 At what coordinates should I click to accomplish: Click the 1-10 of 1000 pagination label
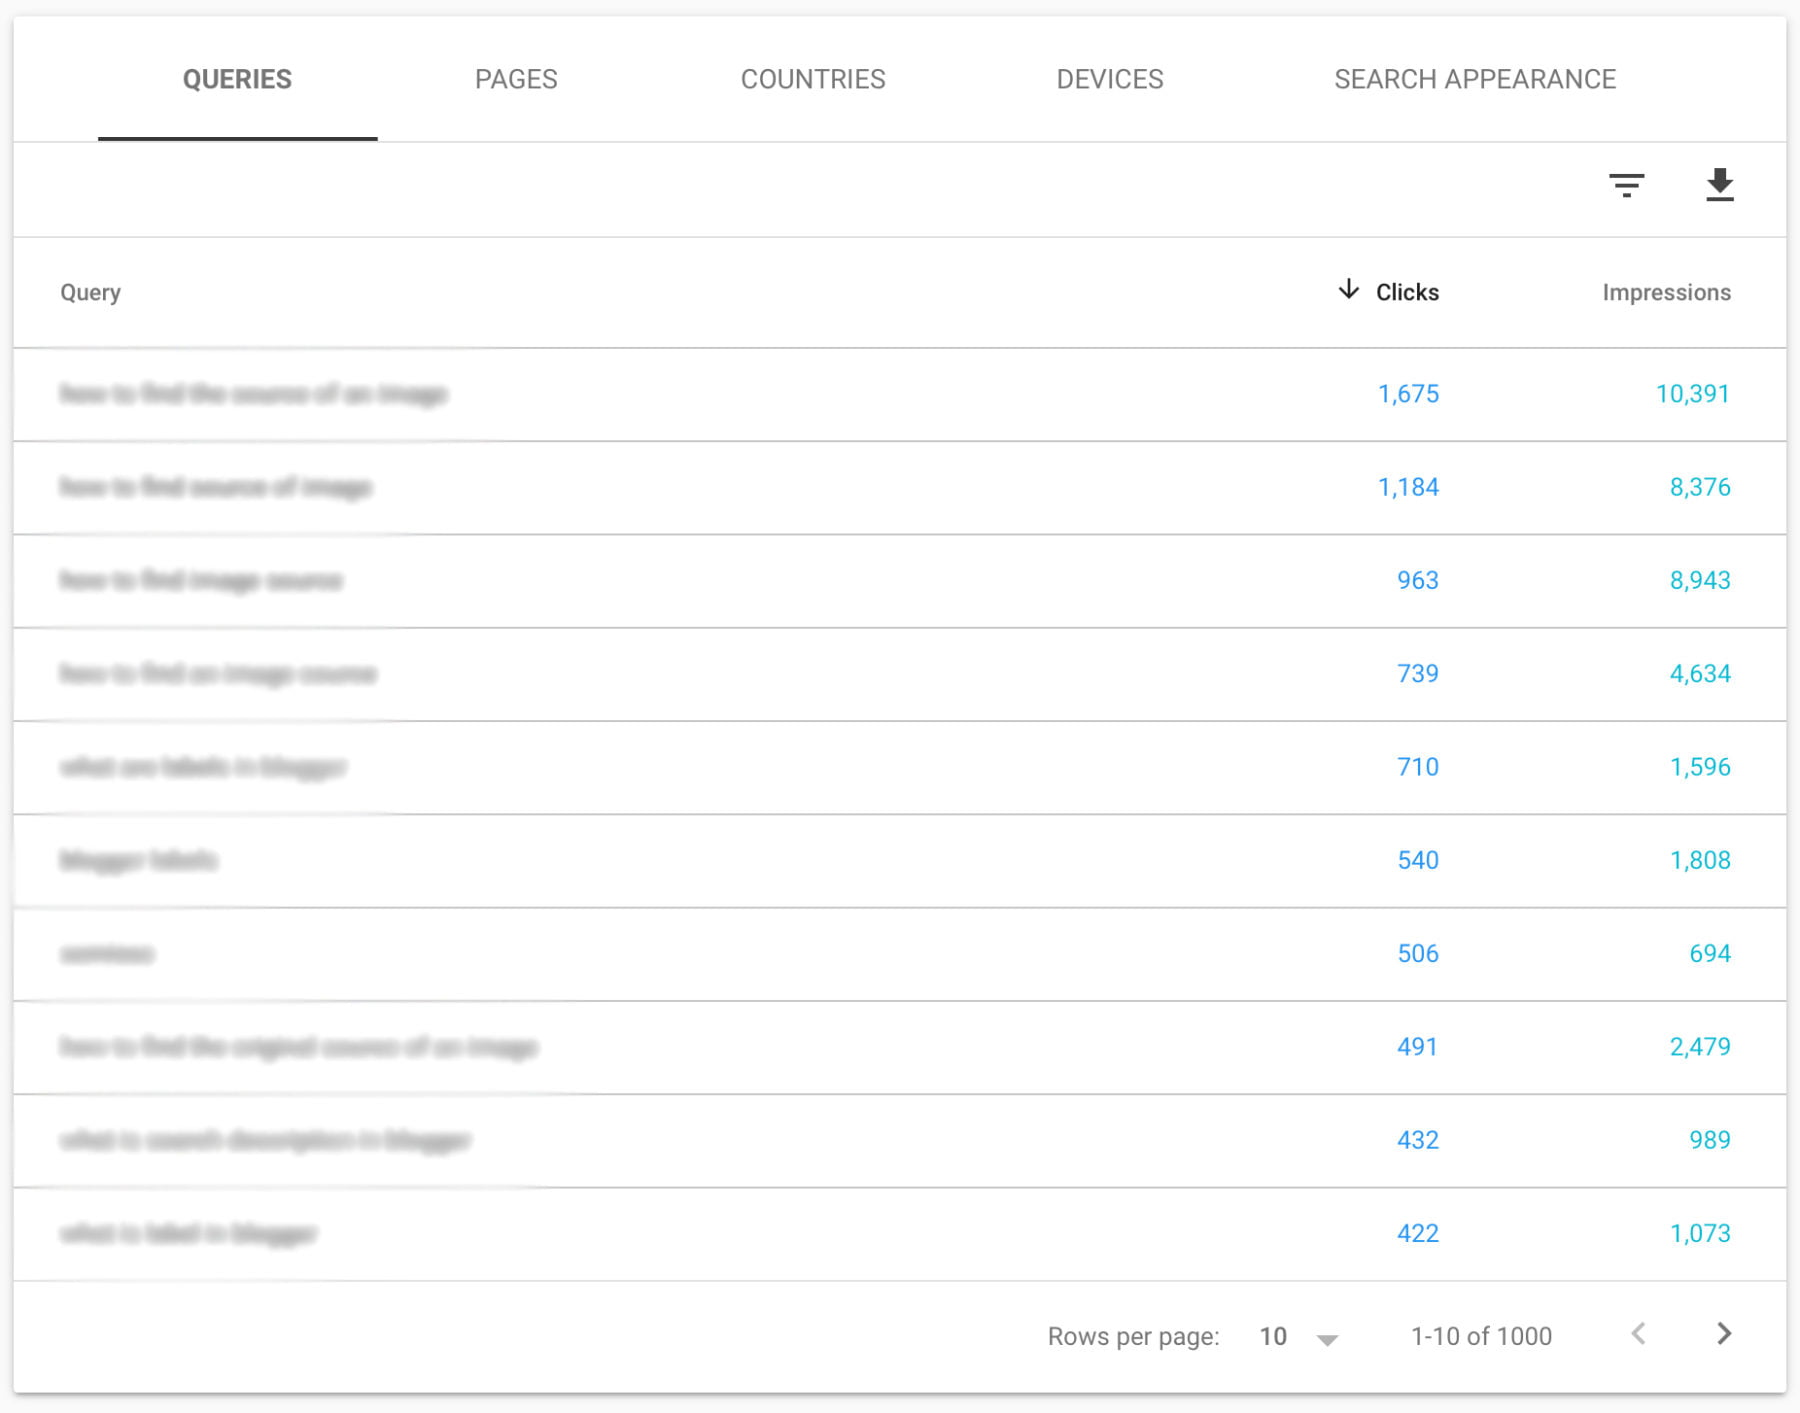click(x=1480, y=1336)
